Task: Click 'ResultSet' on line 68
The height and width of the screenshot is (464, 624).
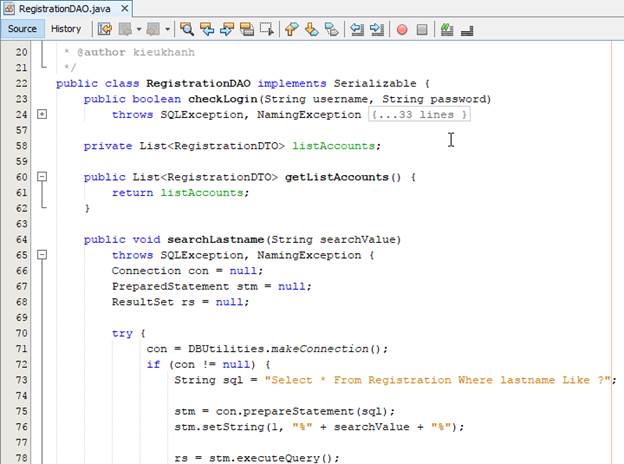Action: pyautogui.click(x=143, y=302)
